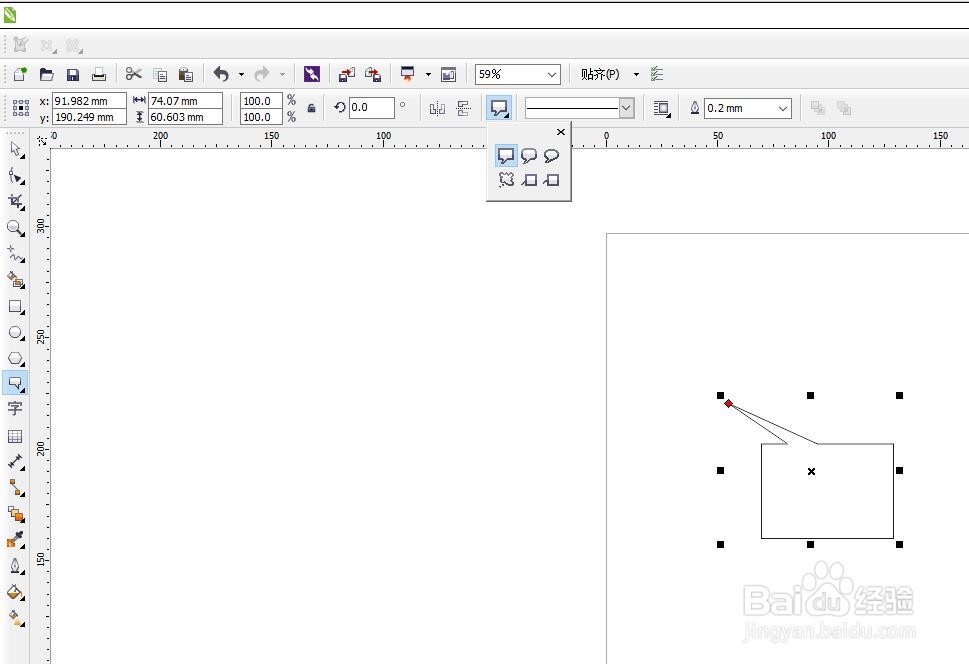Click the lower 100.0 scale percent field
This screenshot has width=969, height=664.
click(261, 117)
